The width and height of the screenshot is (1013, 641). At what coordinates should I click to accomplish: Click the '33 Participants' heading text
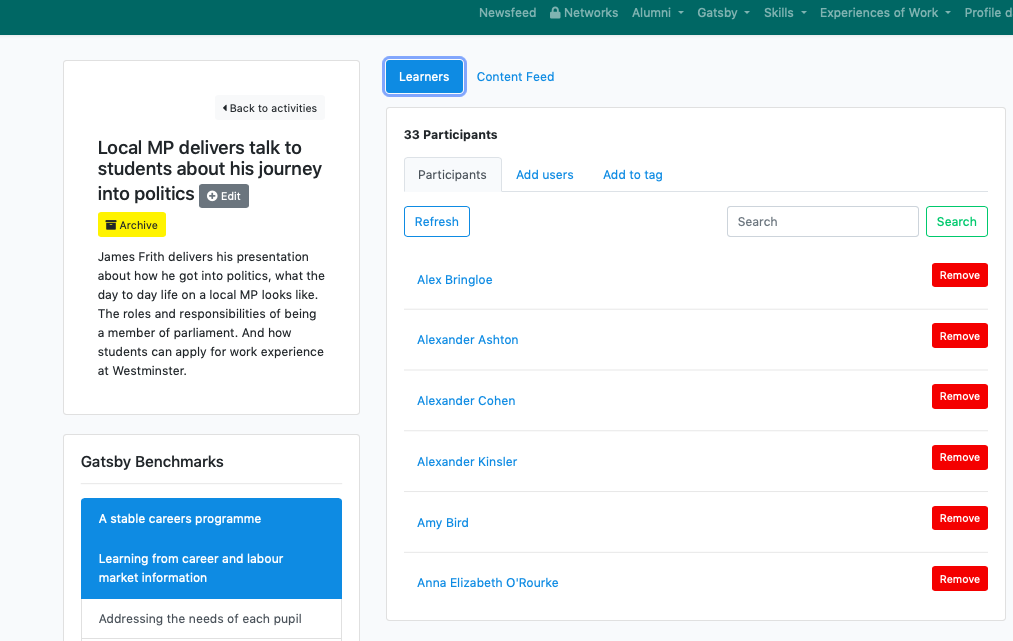[x=450, y=134]
